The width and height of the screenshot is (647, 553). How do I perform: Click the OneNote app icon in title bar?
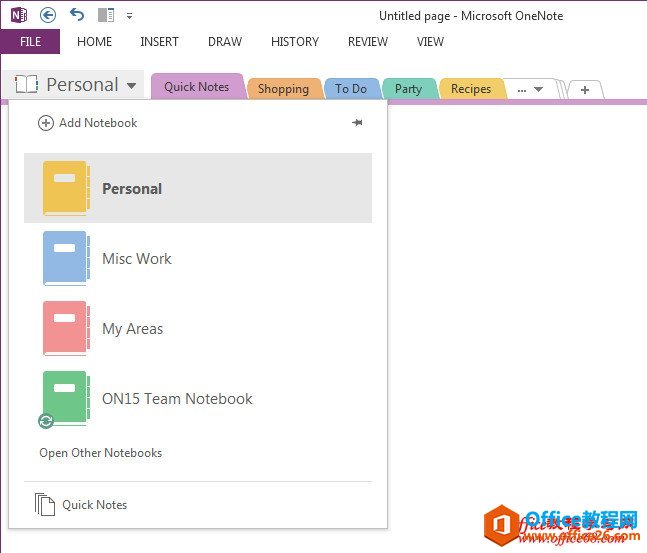(x=19, y=16)
